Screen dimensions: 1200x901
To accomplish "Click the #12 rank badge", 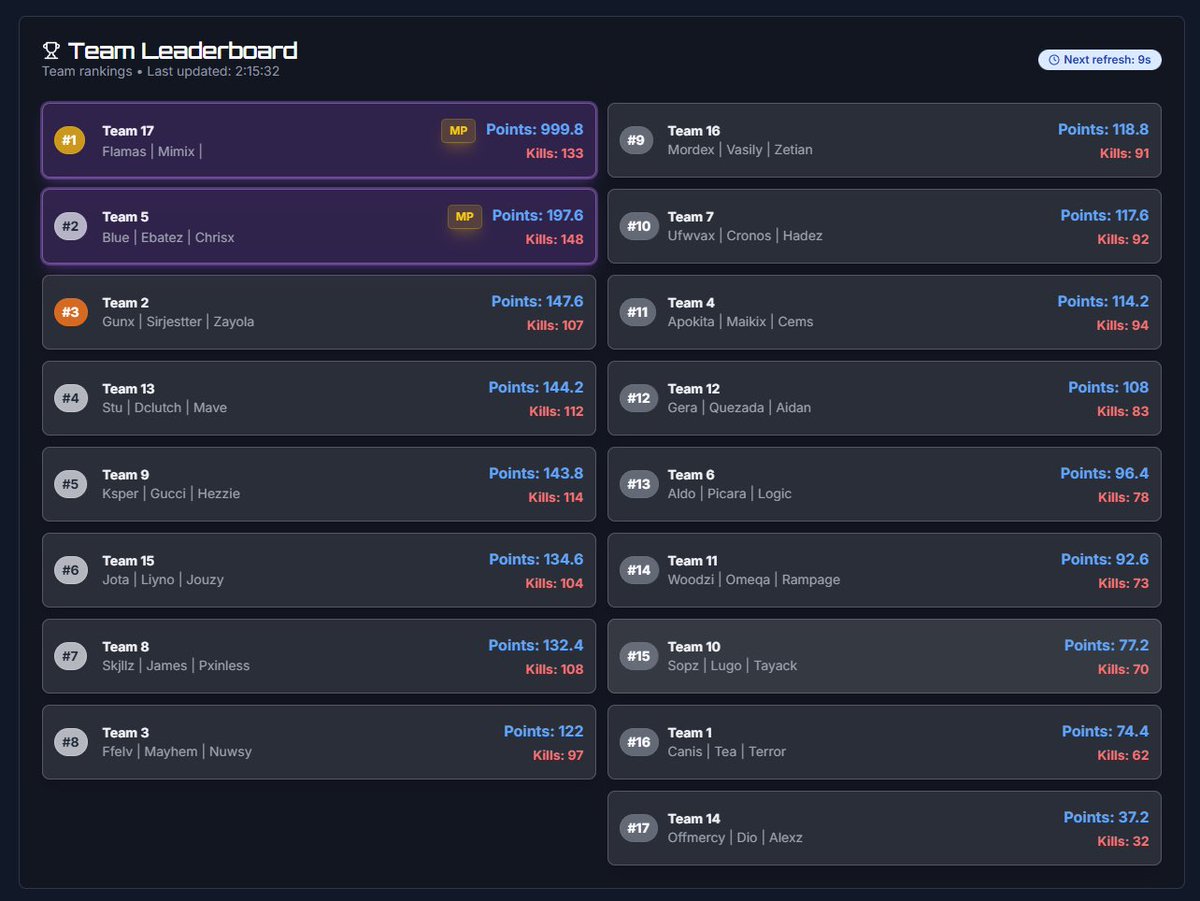I will click(638, 398).
